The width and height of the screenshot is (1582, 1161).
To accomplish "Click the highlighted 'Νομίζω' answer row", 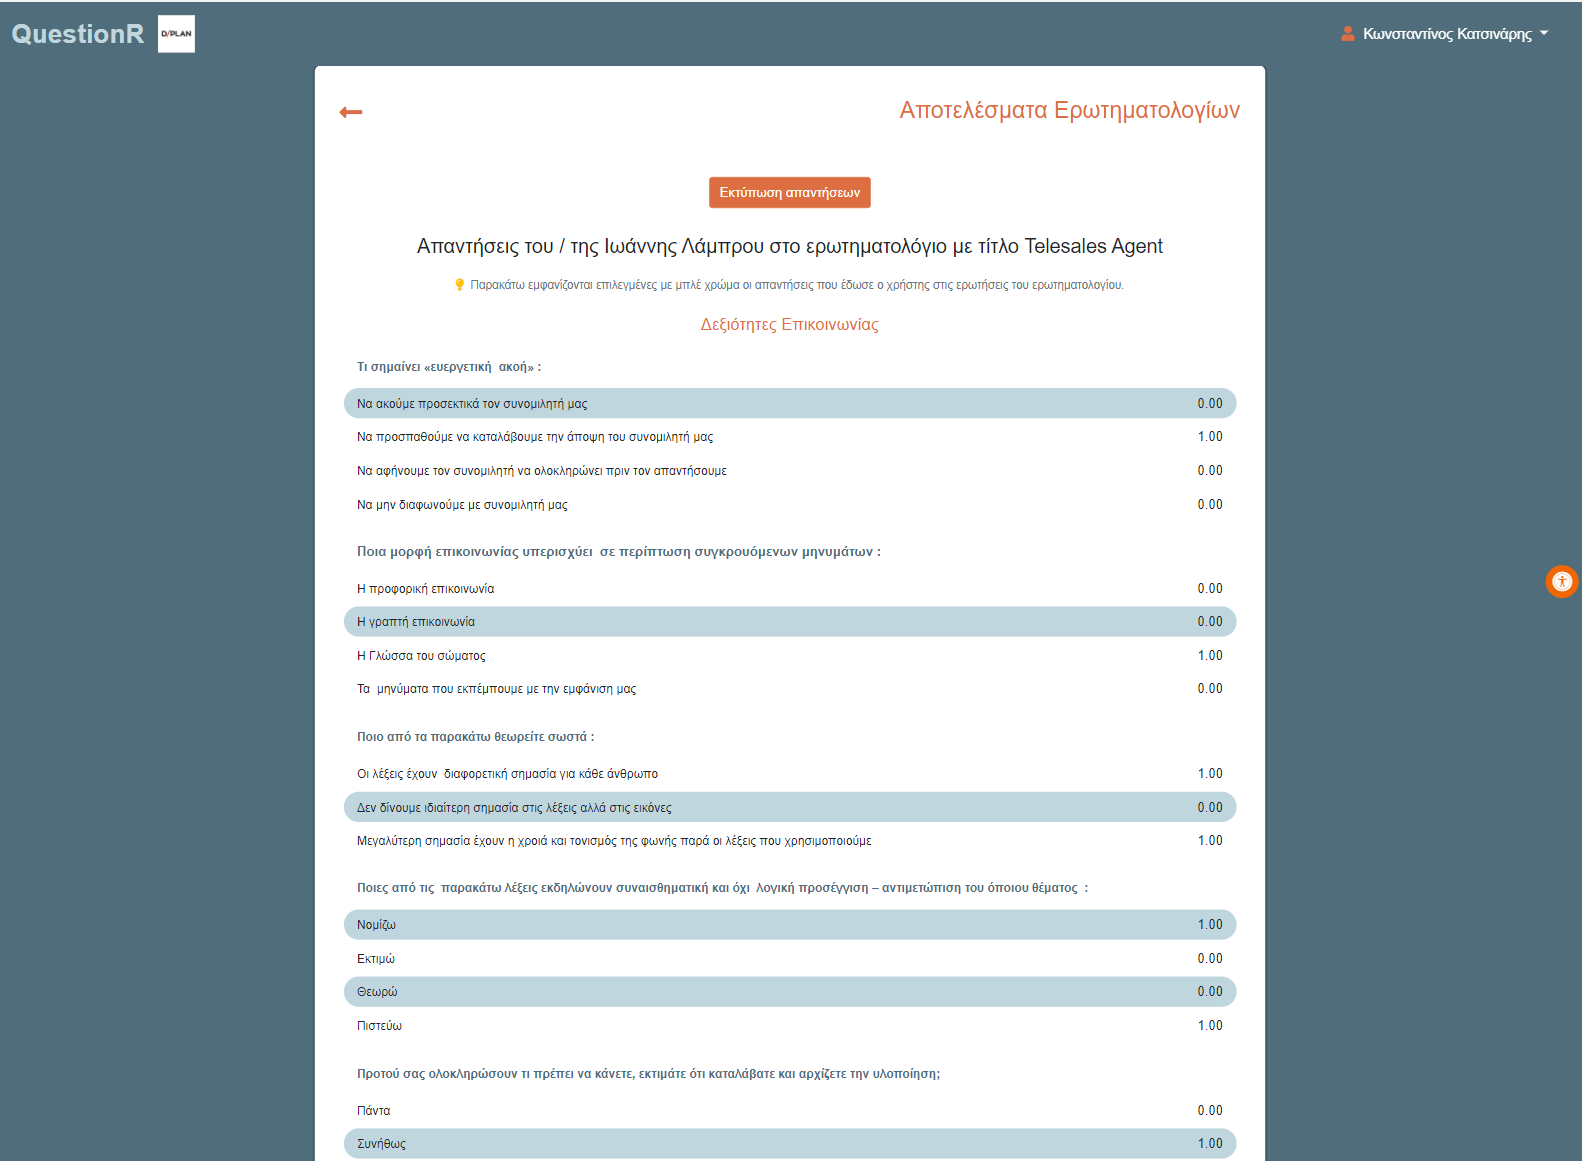I will click(789, 925).
